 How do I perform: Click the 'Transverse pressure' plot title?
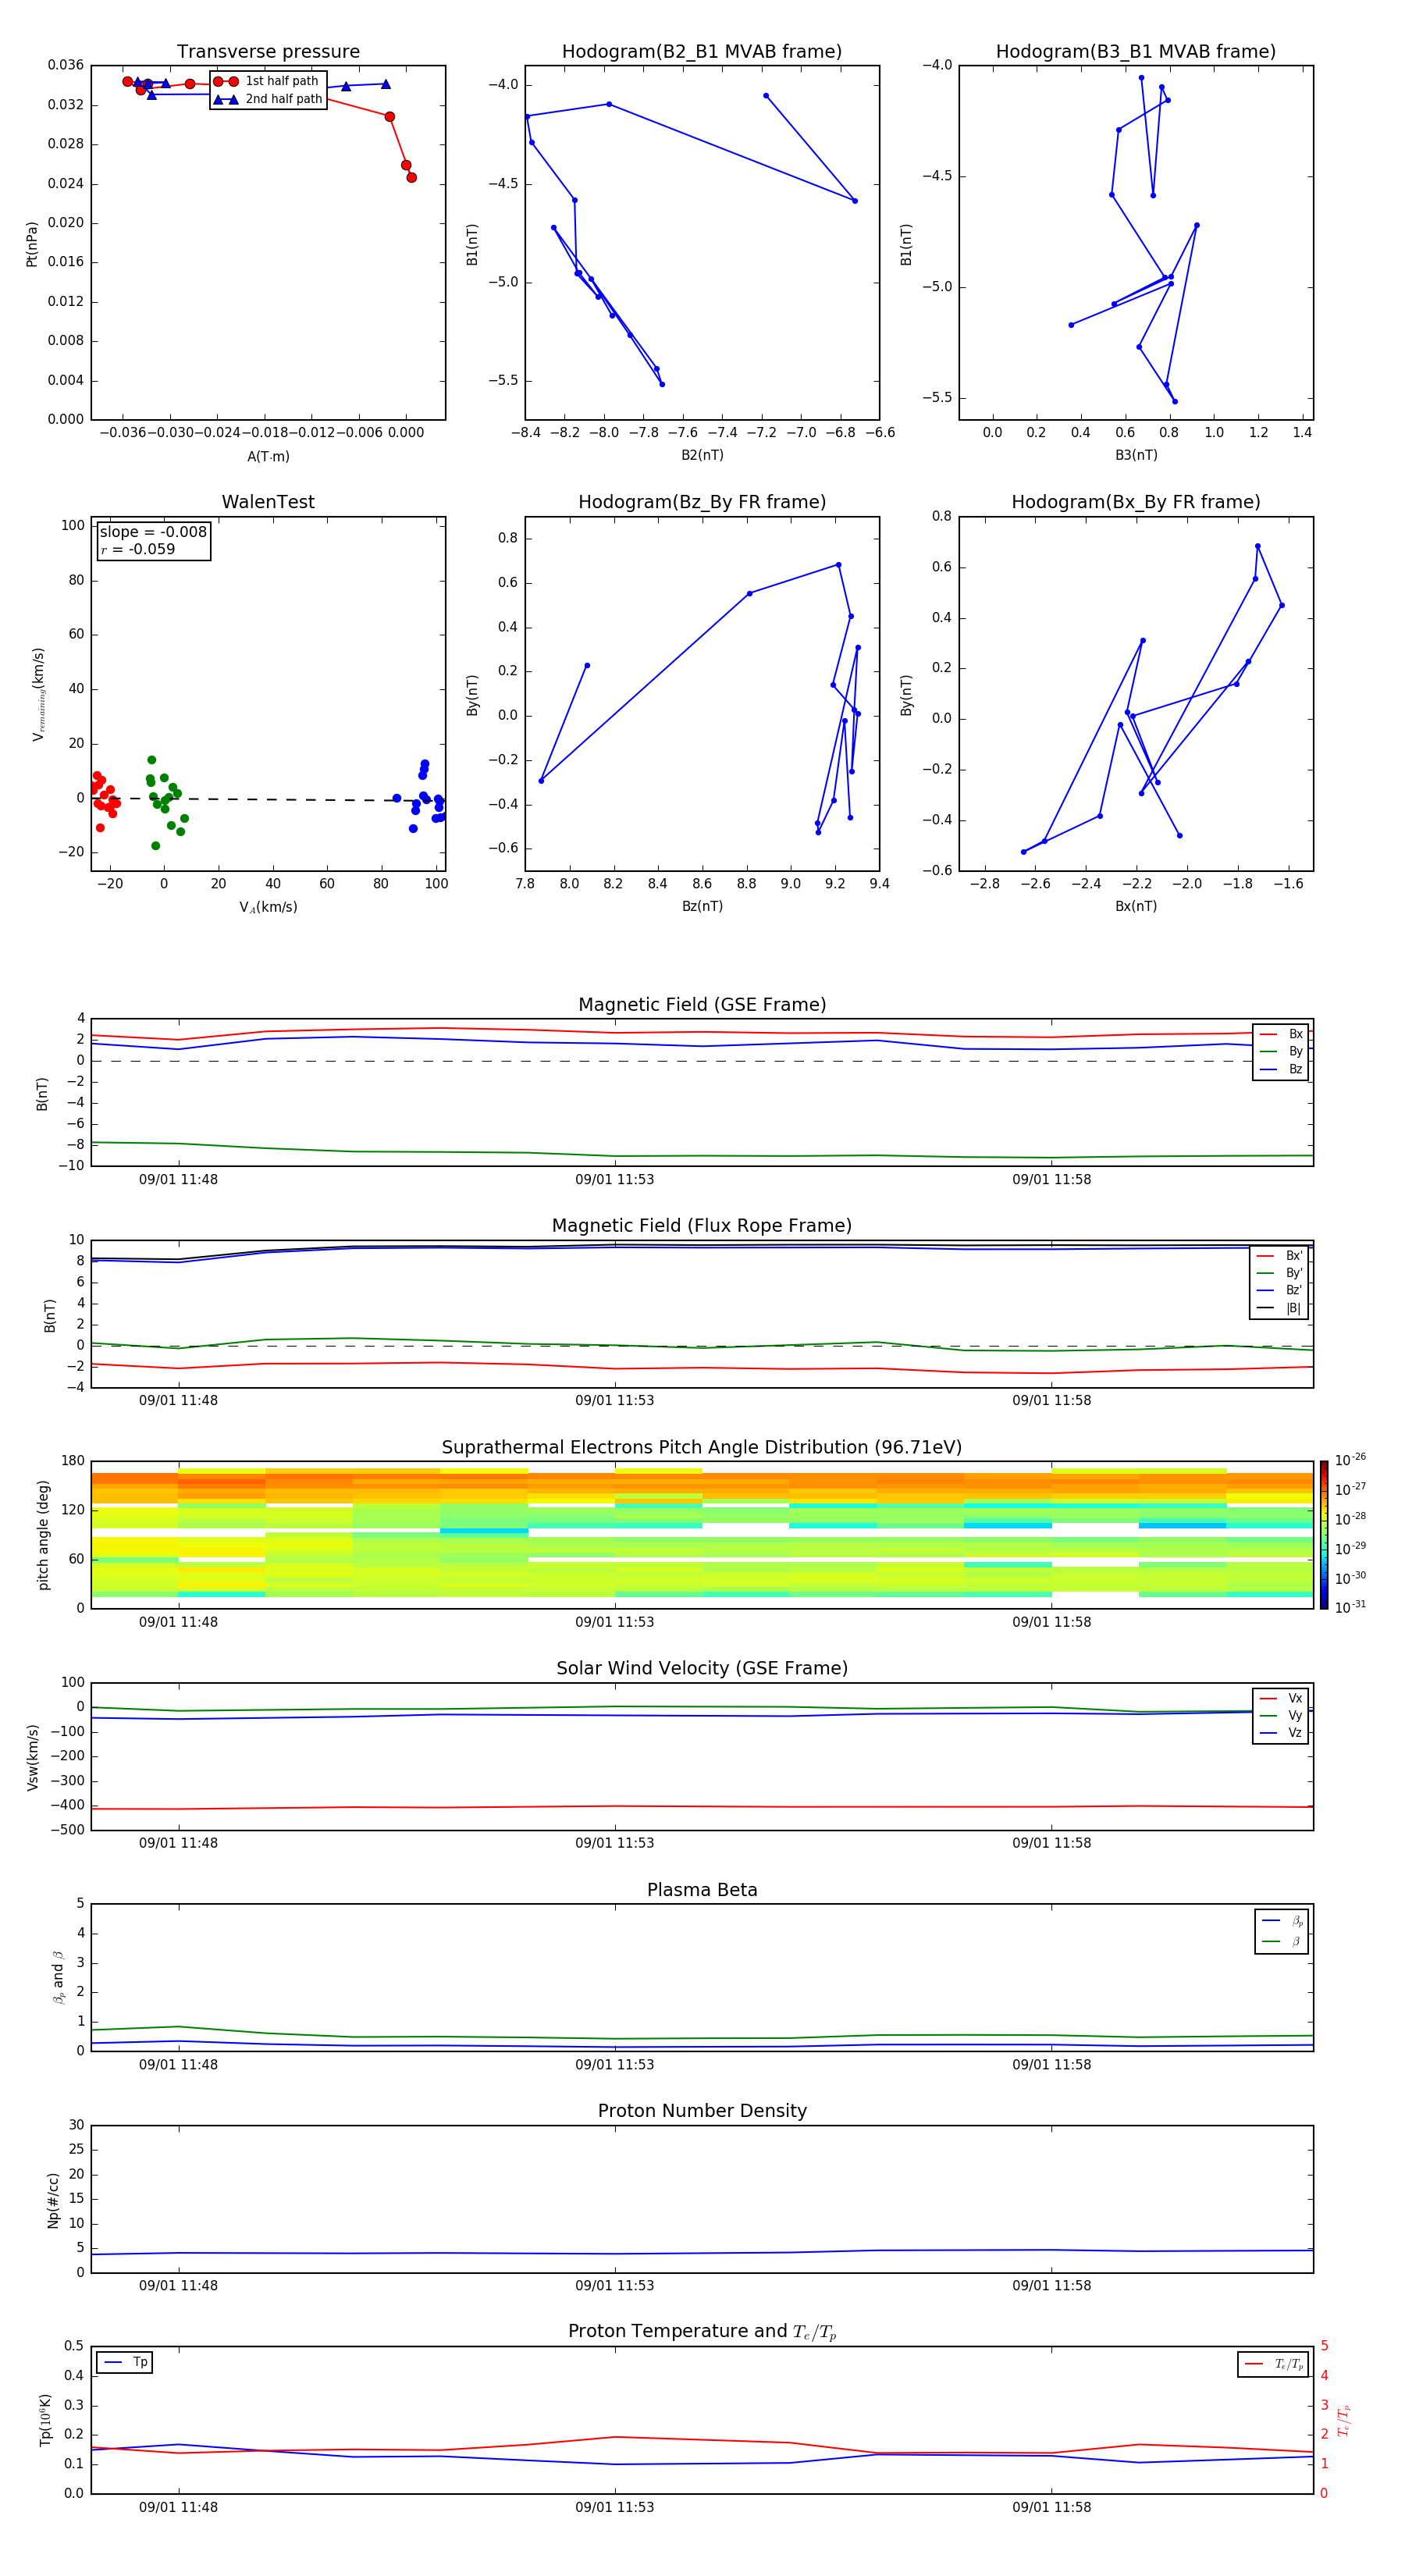tap(268, 52)
